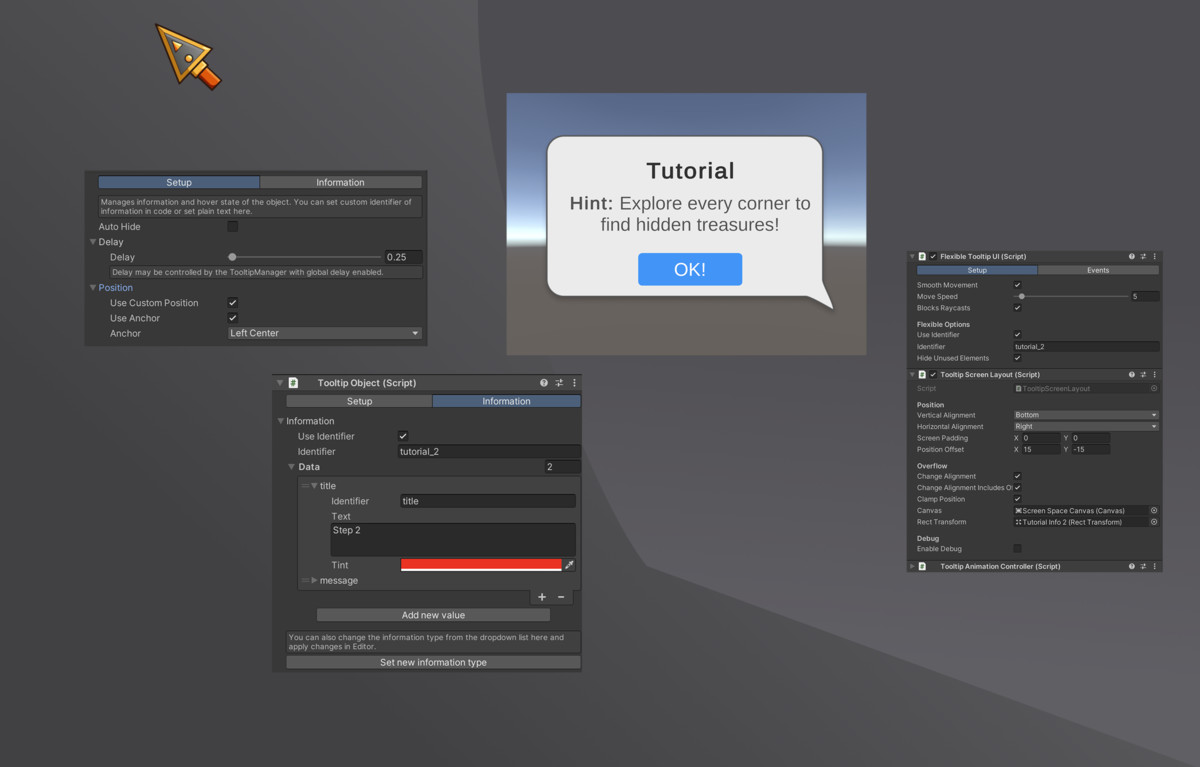Image resolution: width=1200 pixels, height=767 pixels.
Task: Expand the message data entry
Action: point(314,581)
